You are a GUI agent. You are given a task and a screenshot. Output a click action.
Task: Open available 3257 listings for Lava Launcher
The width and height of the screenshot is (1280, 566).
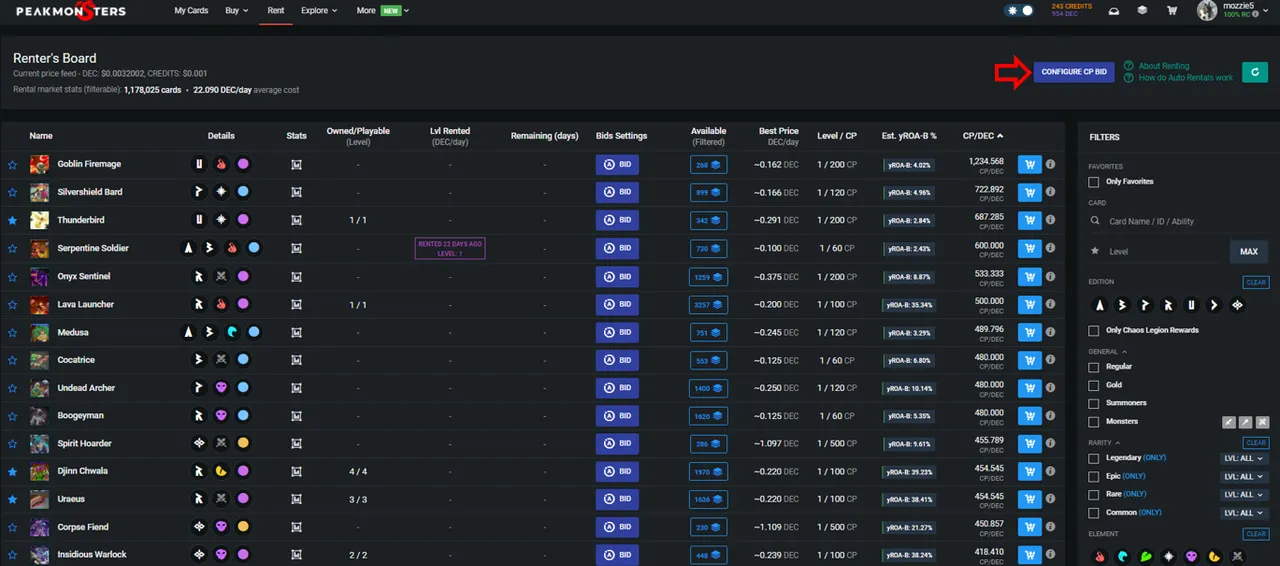(x=708, y=304)
